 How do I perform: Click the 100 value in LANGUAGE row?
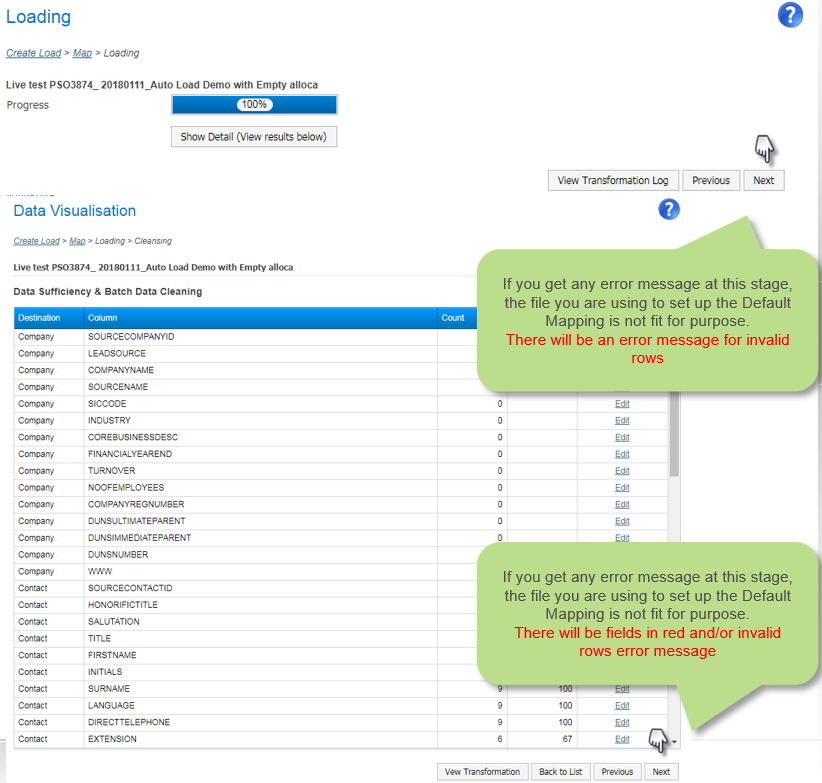pyautogui.click(x=565, y=705)
